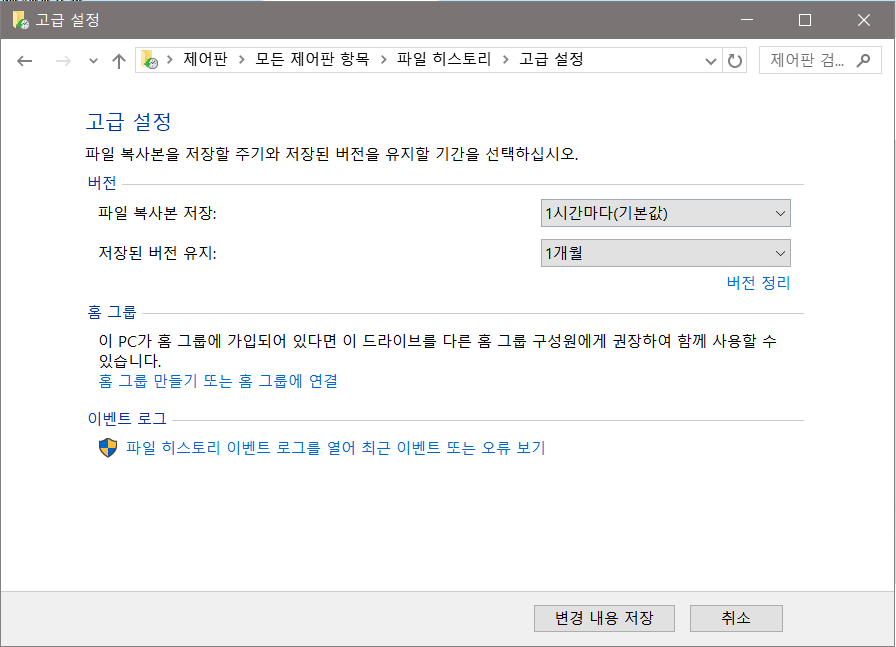Viewport: 896px width, 647px height.
Task: Expand the breadcrumb arrow after 제어판
Action: tap(243, 60)
